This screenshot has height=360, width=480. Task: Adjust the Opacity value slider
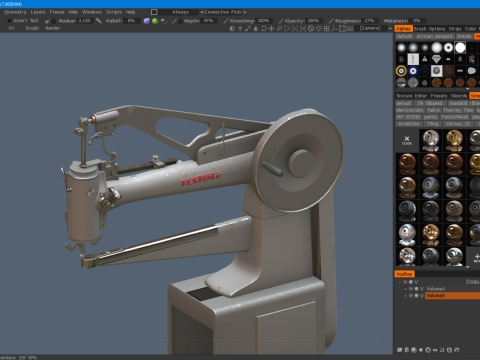point(313,21)
